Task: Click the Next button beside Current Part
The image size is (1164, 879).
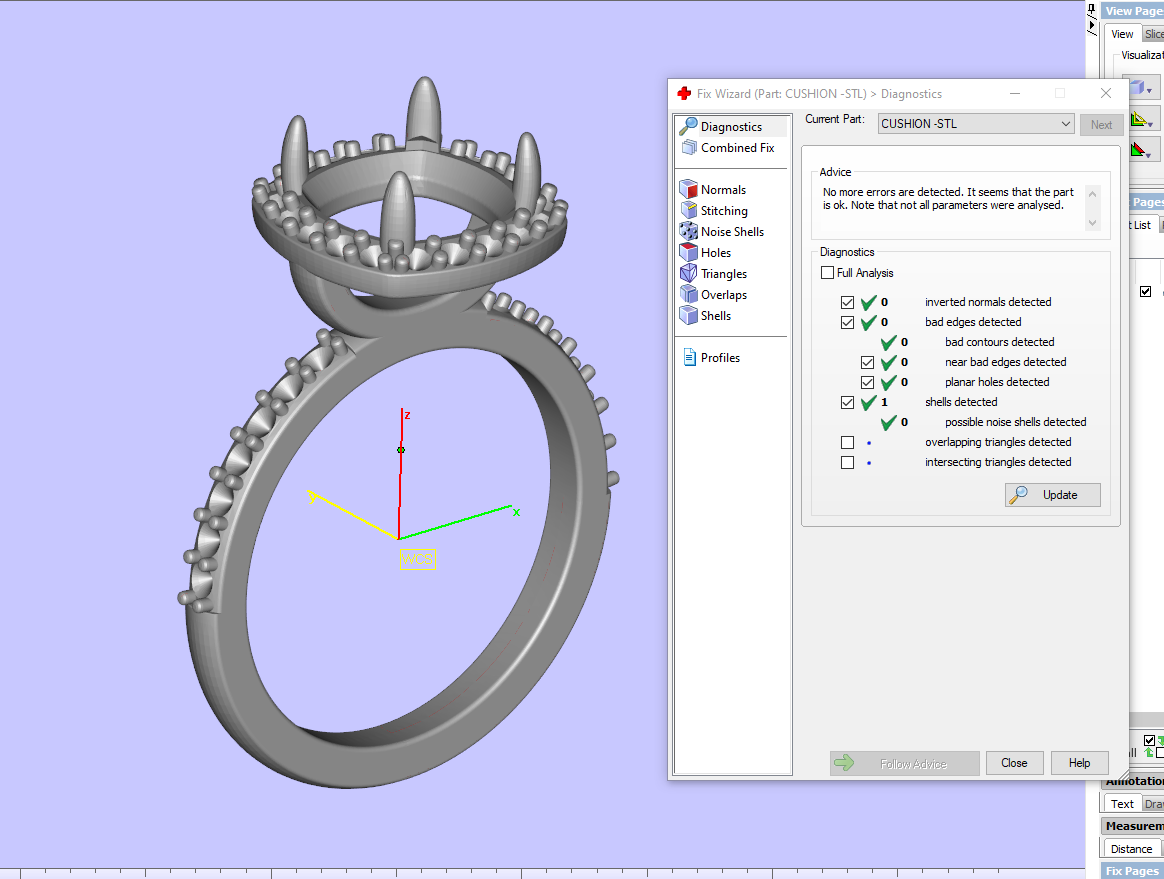Action: [x=1102, y=125]
